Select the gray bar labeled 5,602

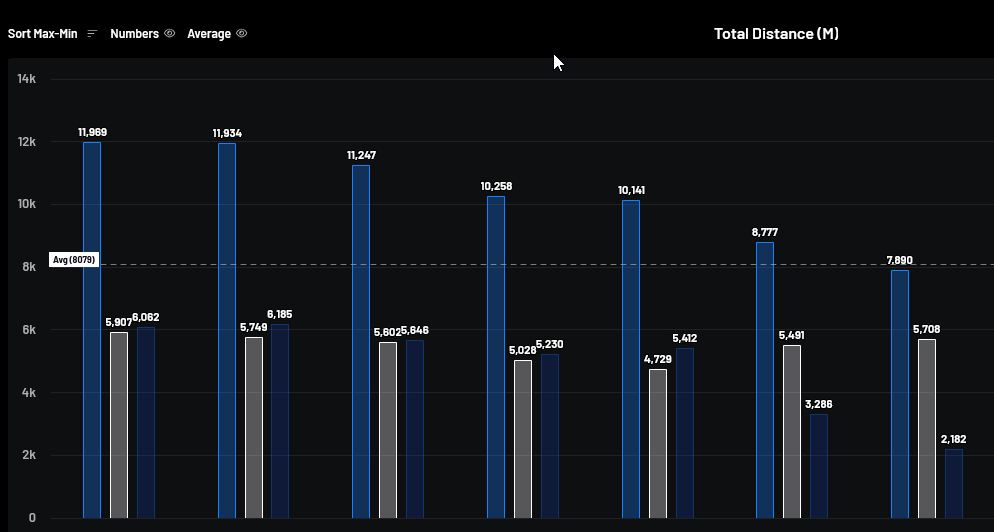point(388,430)
